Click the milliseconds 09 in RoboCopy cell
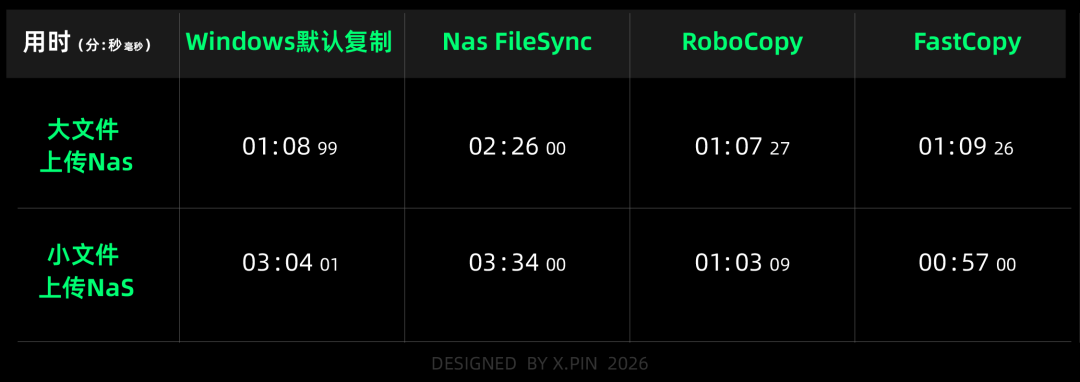The image size is (1080, 382). pyautogui.click(x=780, y=265)
